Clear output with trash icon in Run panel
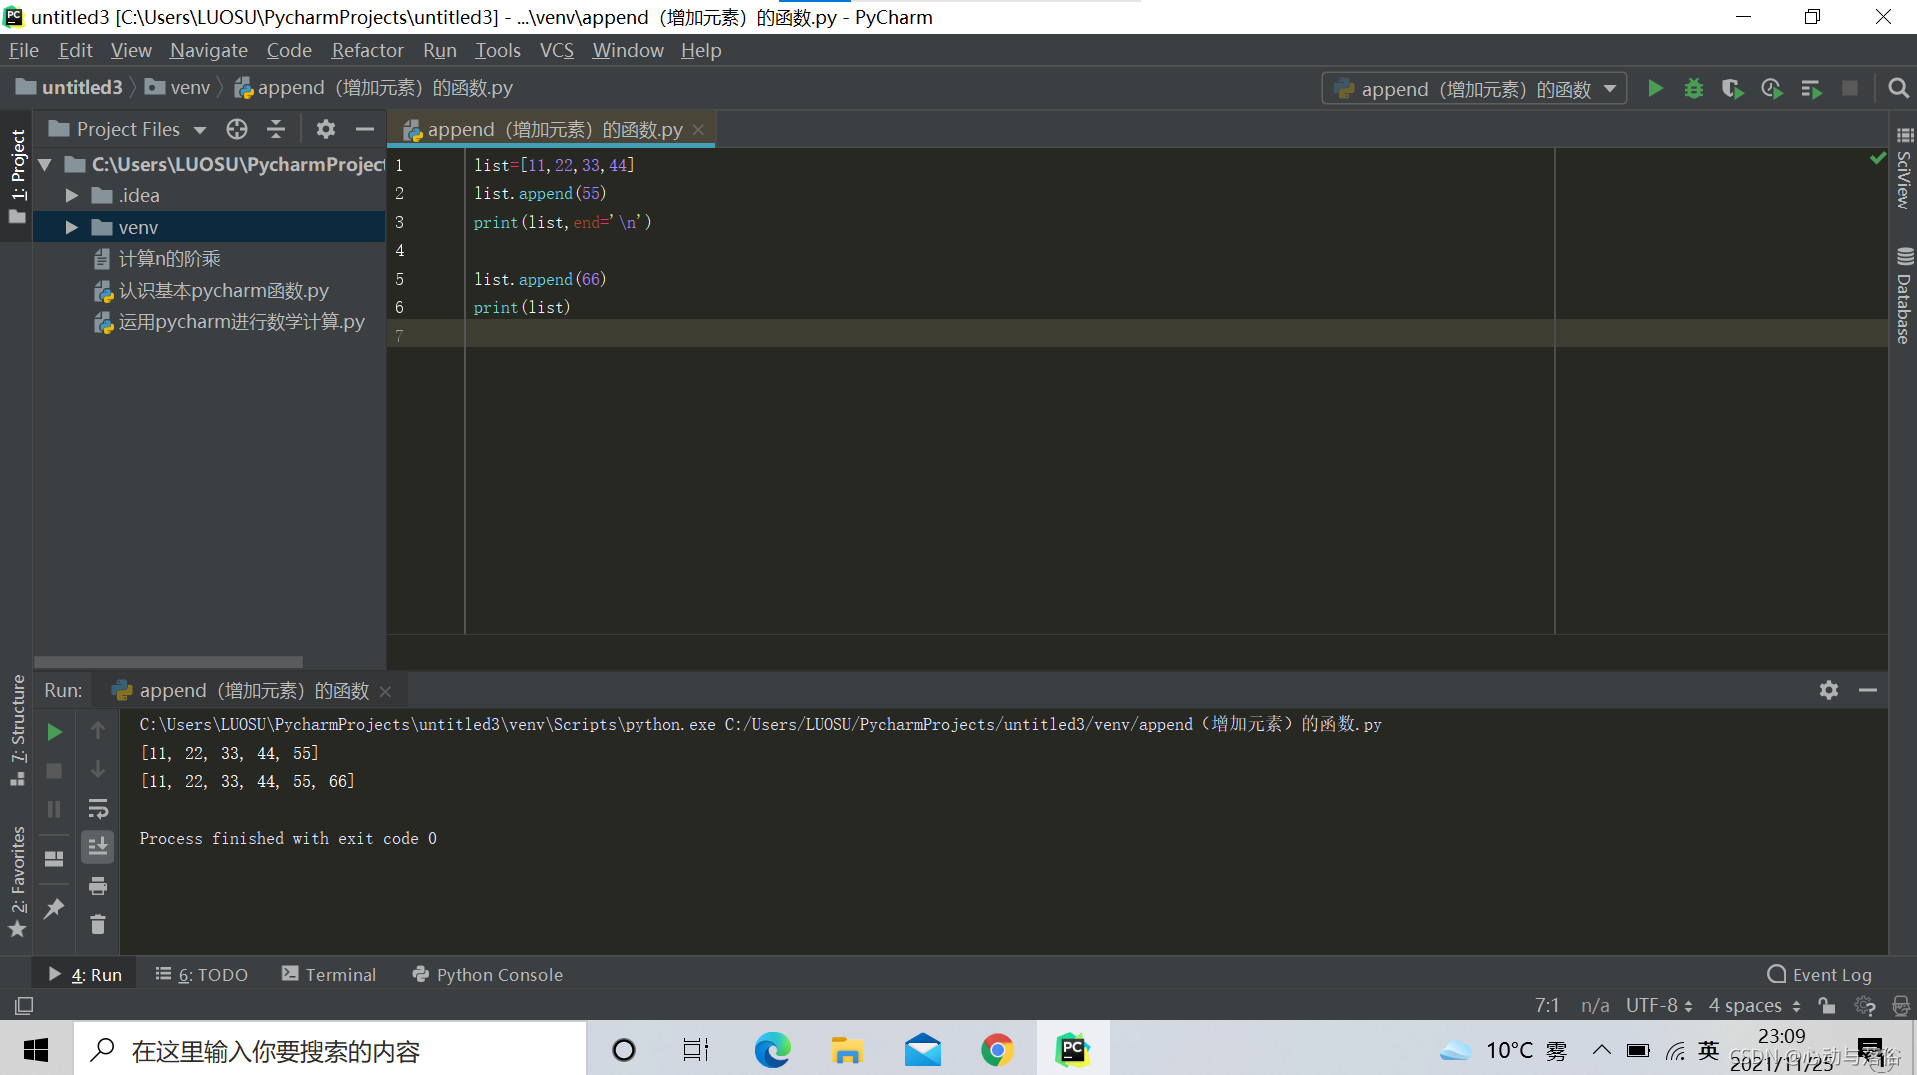The image size is (1917, 1075). click(x=98, y=924)
